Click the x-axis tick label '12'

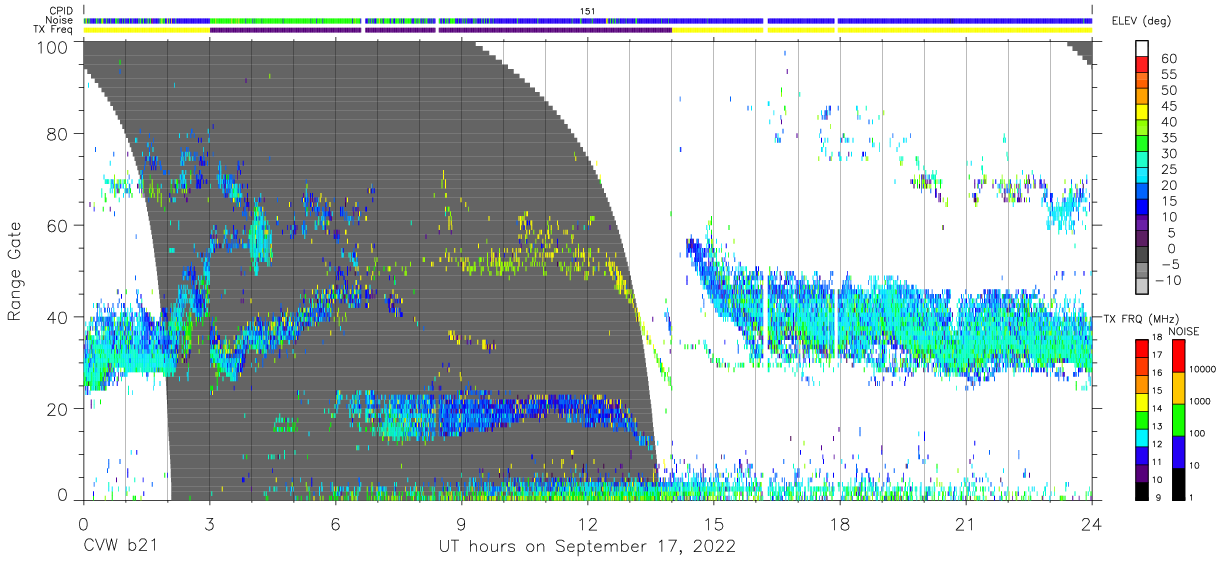[587, 524]
